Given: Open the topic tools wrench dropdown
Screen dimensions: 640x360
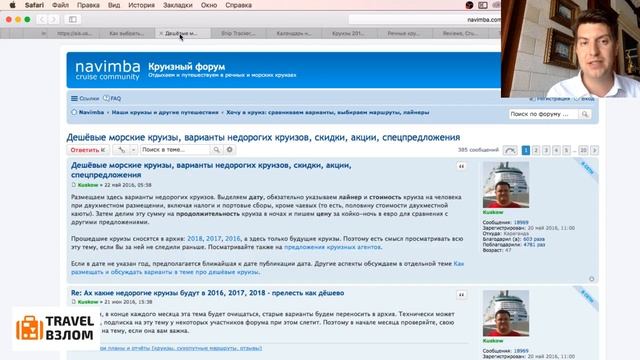Looking at the screenshot, I should coord(125,150).
